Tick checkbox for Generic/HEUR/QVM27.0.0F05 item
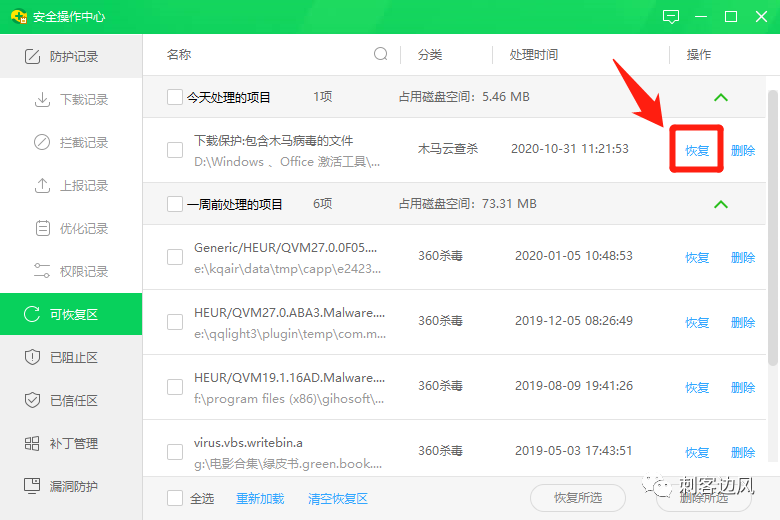Viewport: 780px width, 520px height. click(175, 257)
